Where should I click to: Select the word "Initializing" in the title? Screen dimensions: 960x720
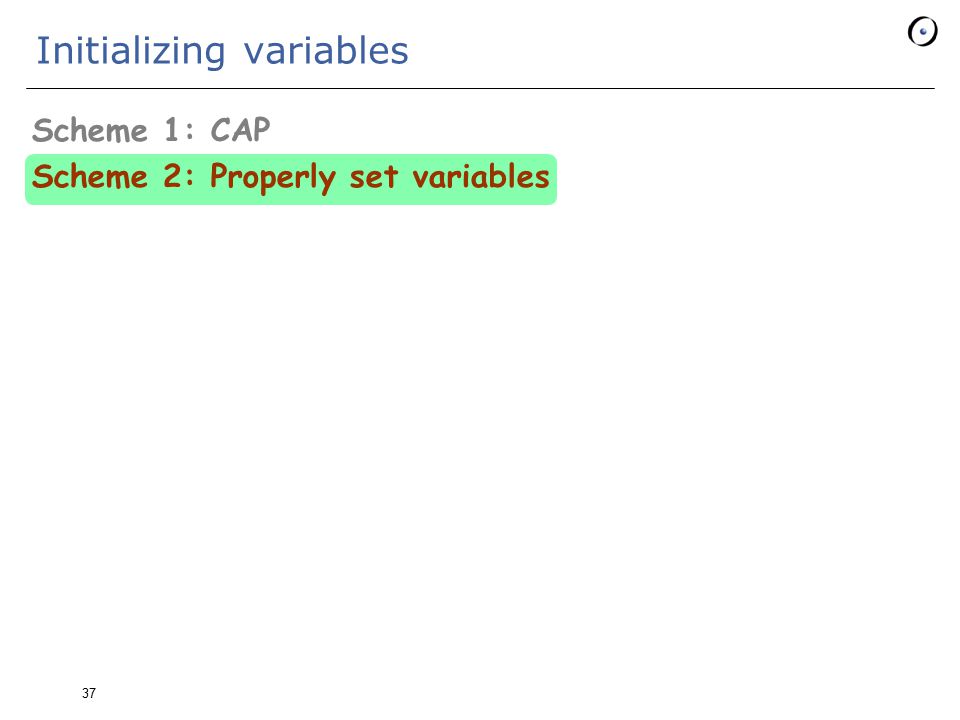click(131, 50)
